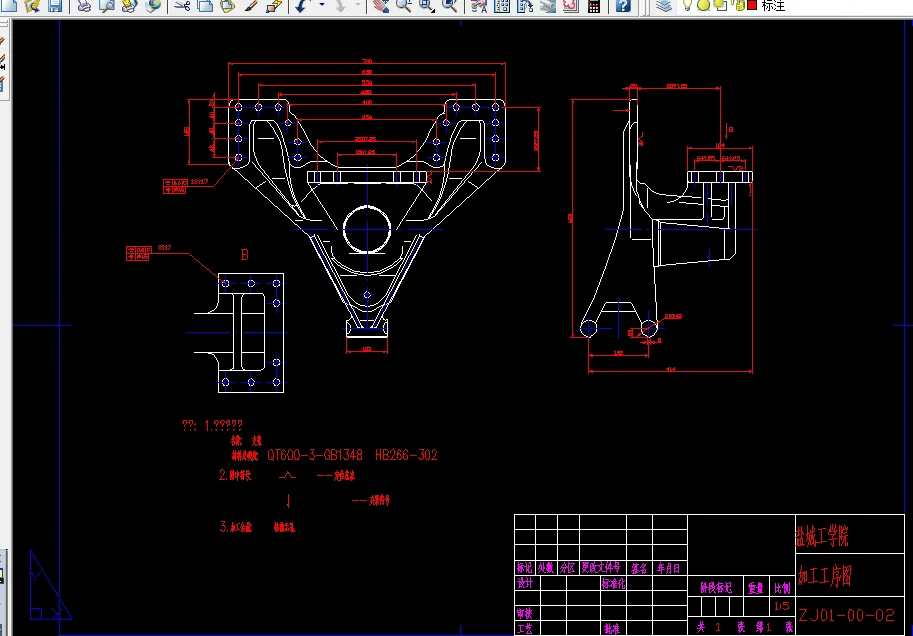
Task: Select the title block text 加工工序图
Action: coord(824,576)
